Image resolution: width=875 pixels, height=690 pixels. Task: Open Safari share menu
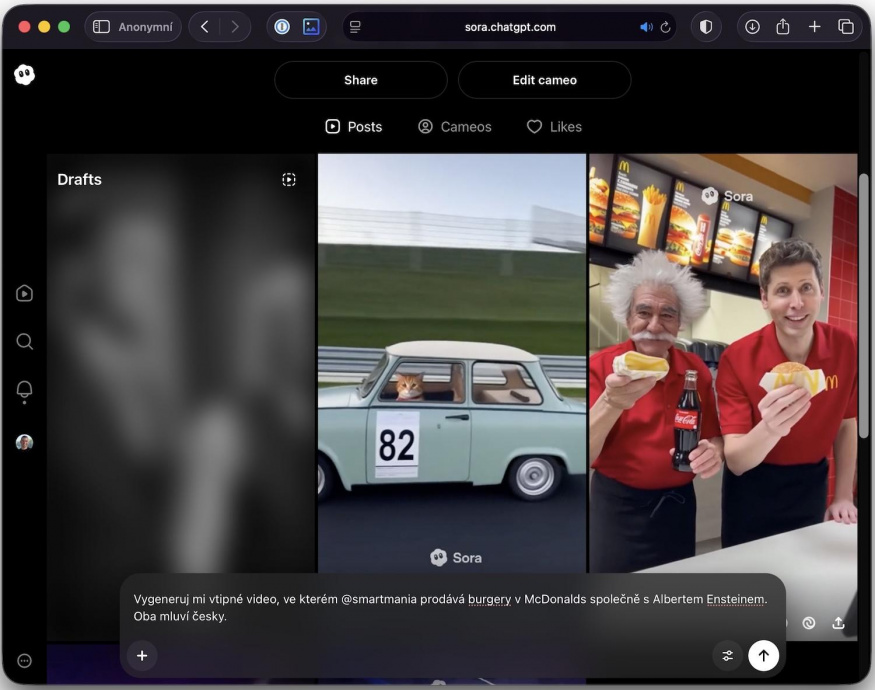[783, 27]
